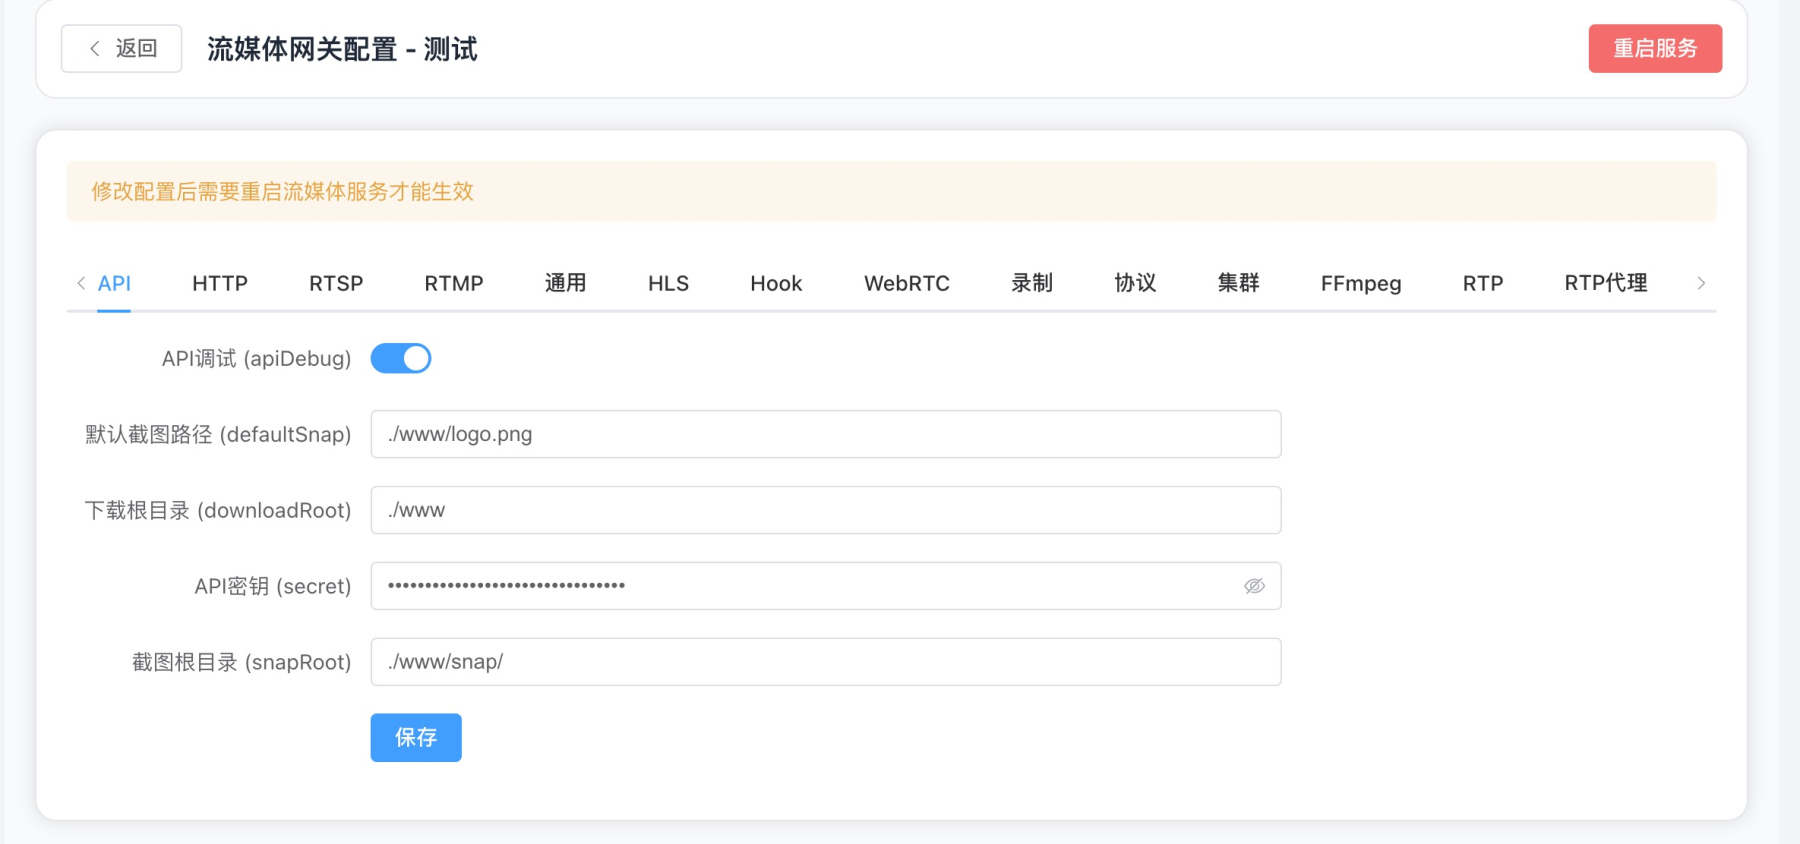Image resolution: width=1800 pixels, height=844 pixels.
Task: Switch to the WebRTC tab
Action: coord(907,283)
